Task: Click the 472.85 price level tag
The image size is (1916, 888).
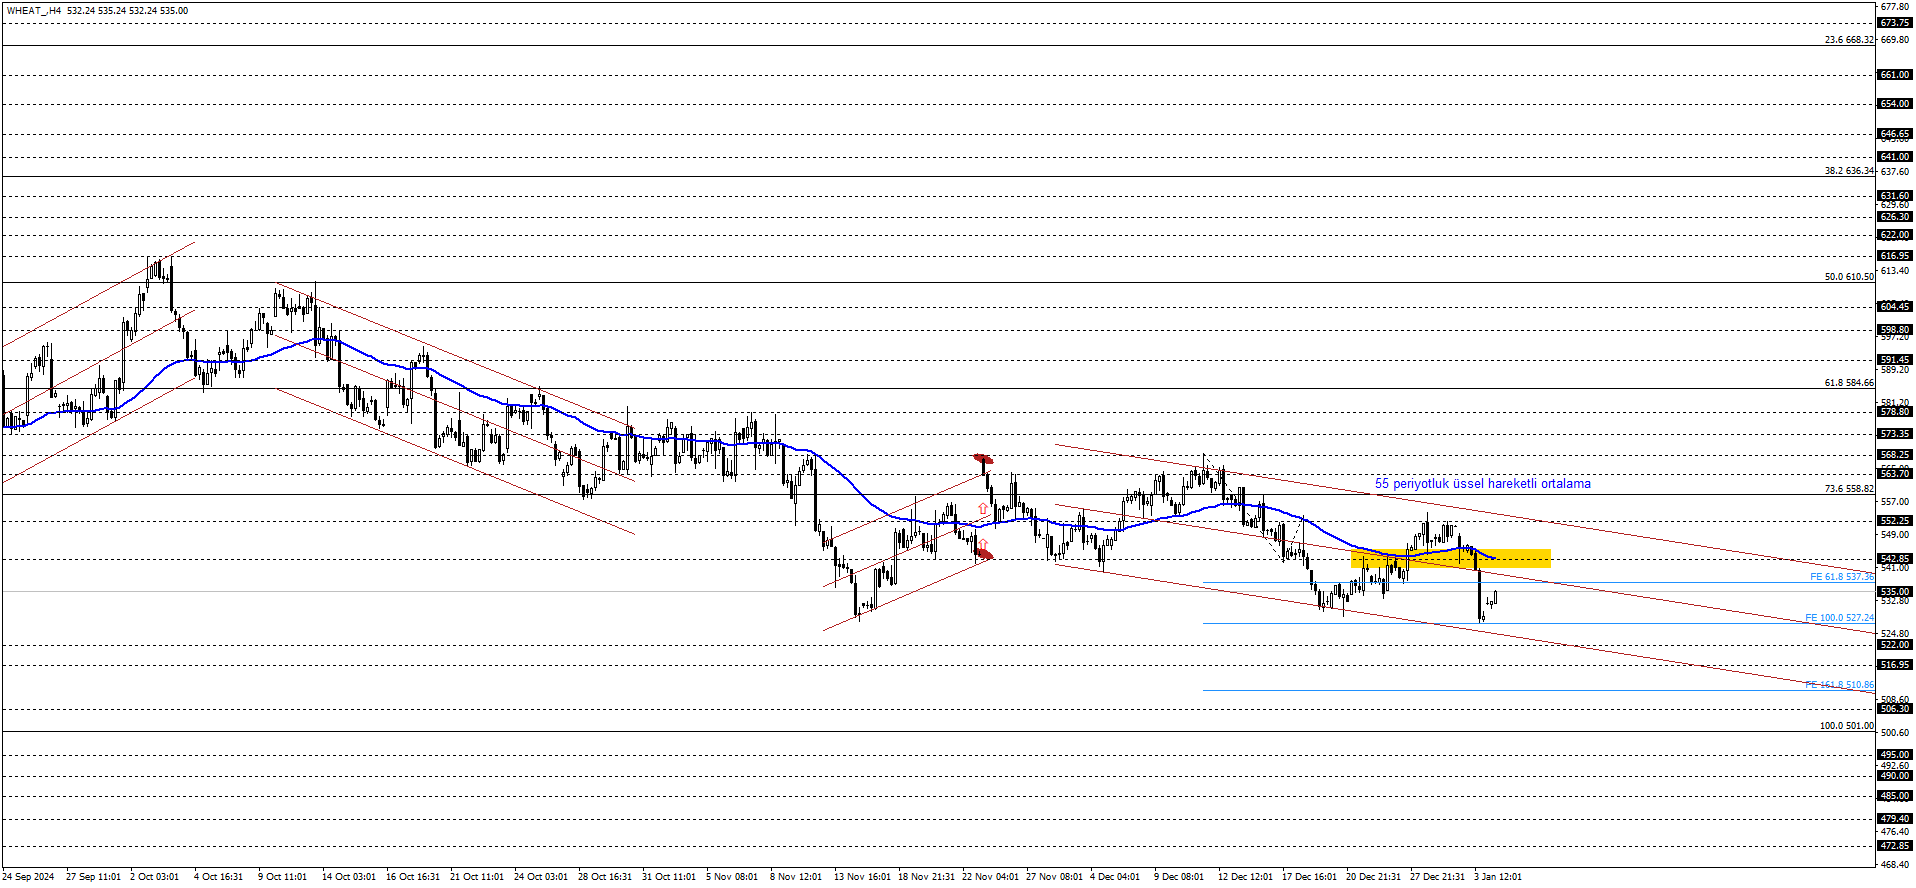Action: 1895,846
